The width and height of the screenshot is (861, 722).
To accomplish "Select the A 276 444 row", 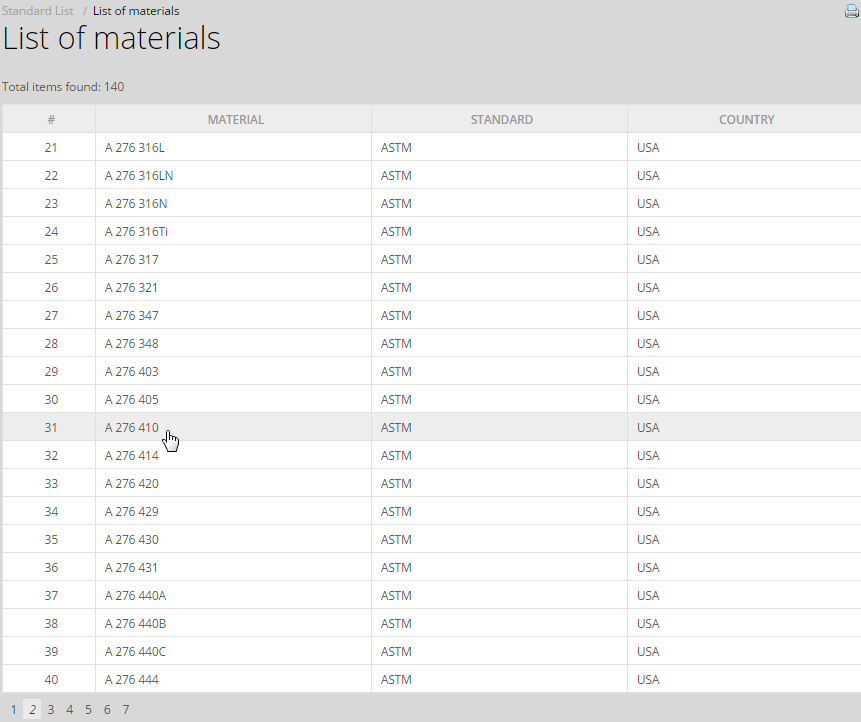I will click(432, 679).
